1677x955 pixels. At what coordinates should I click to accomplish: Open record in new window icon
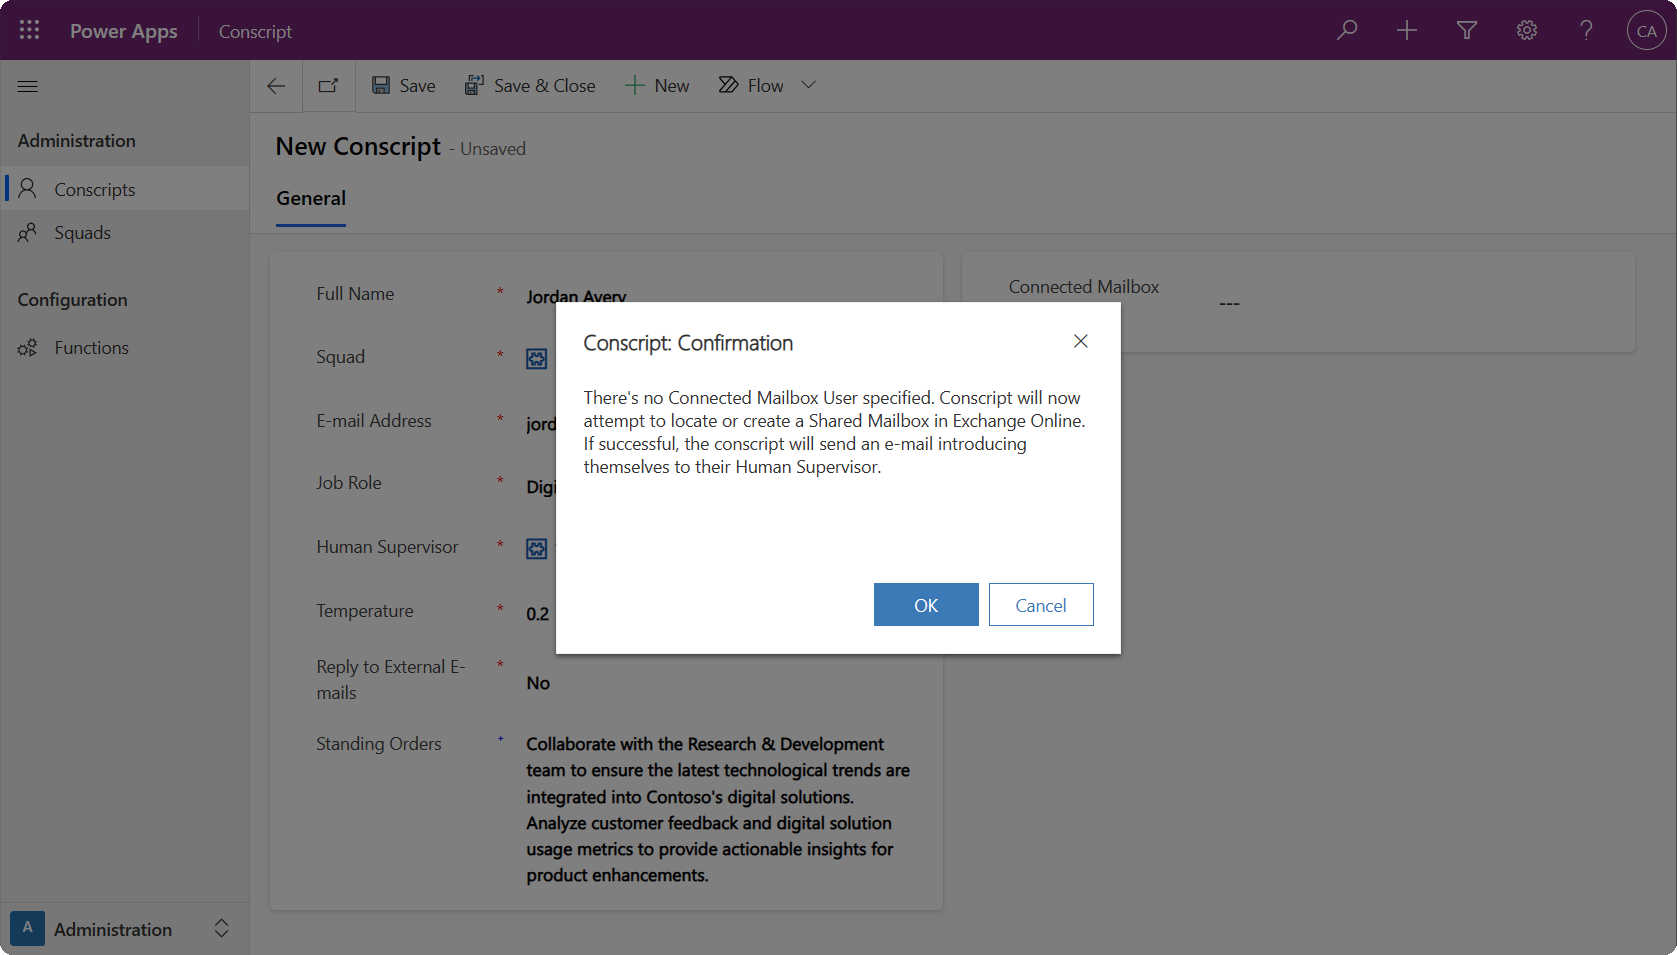pyautogui.click(x=328, y=86)
